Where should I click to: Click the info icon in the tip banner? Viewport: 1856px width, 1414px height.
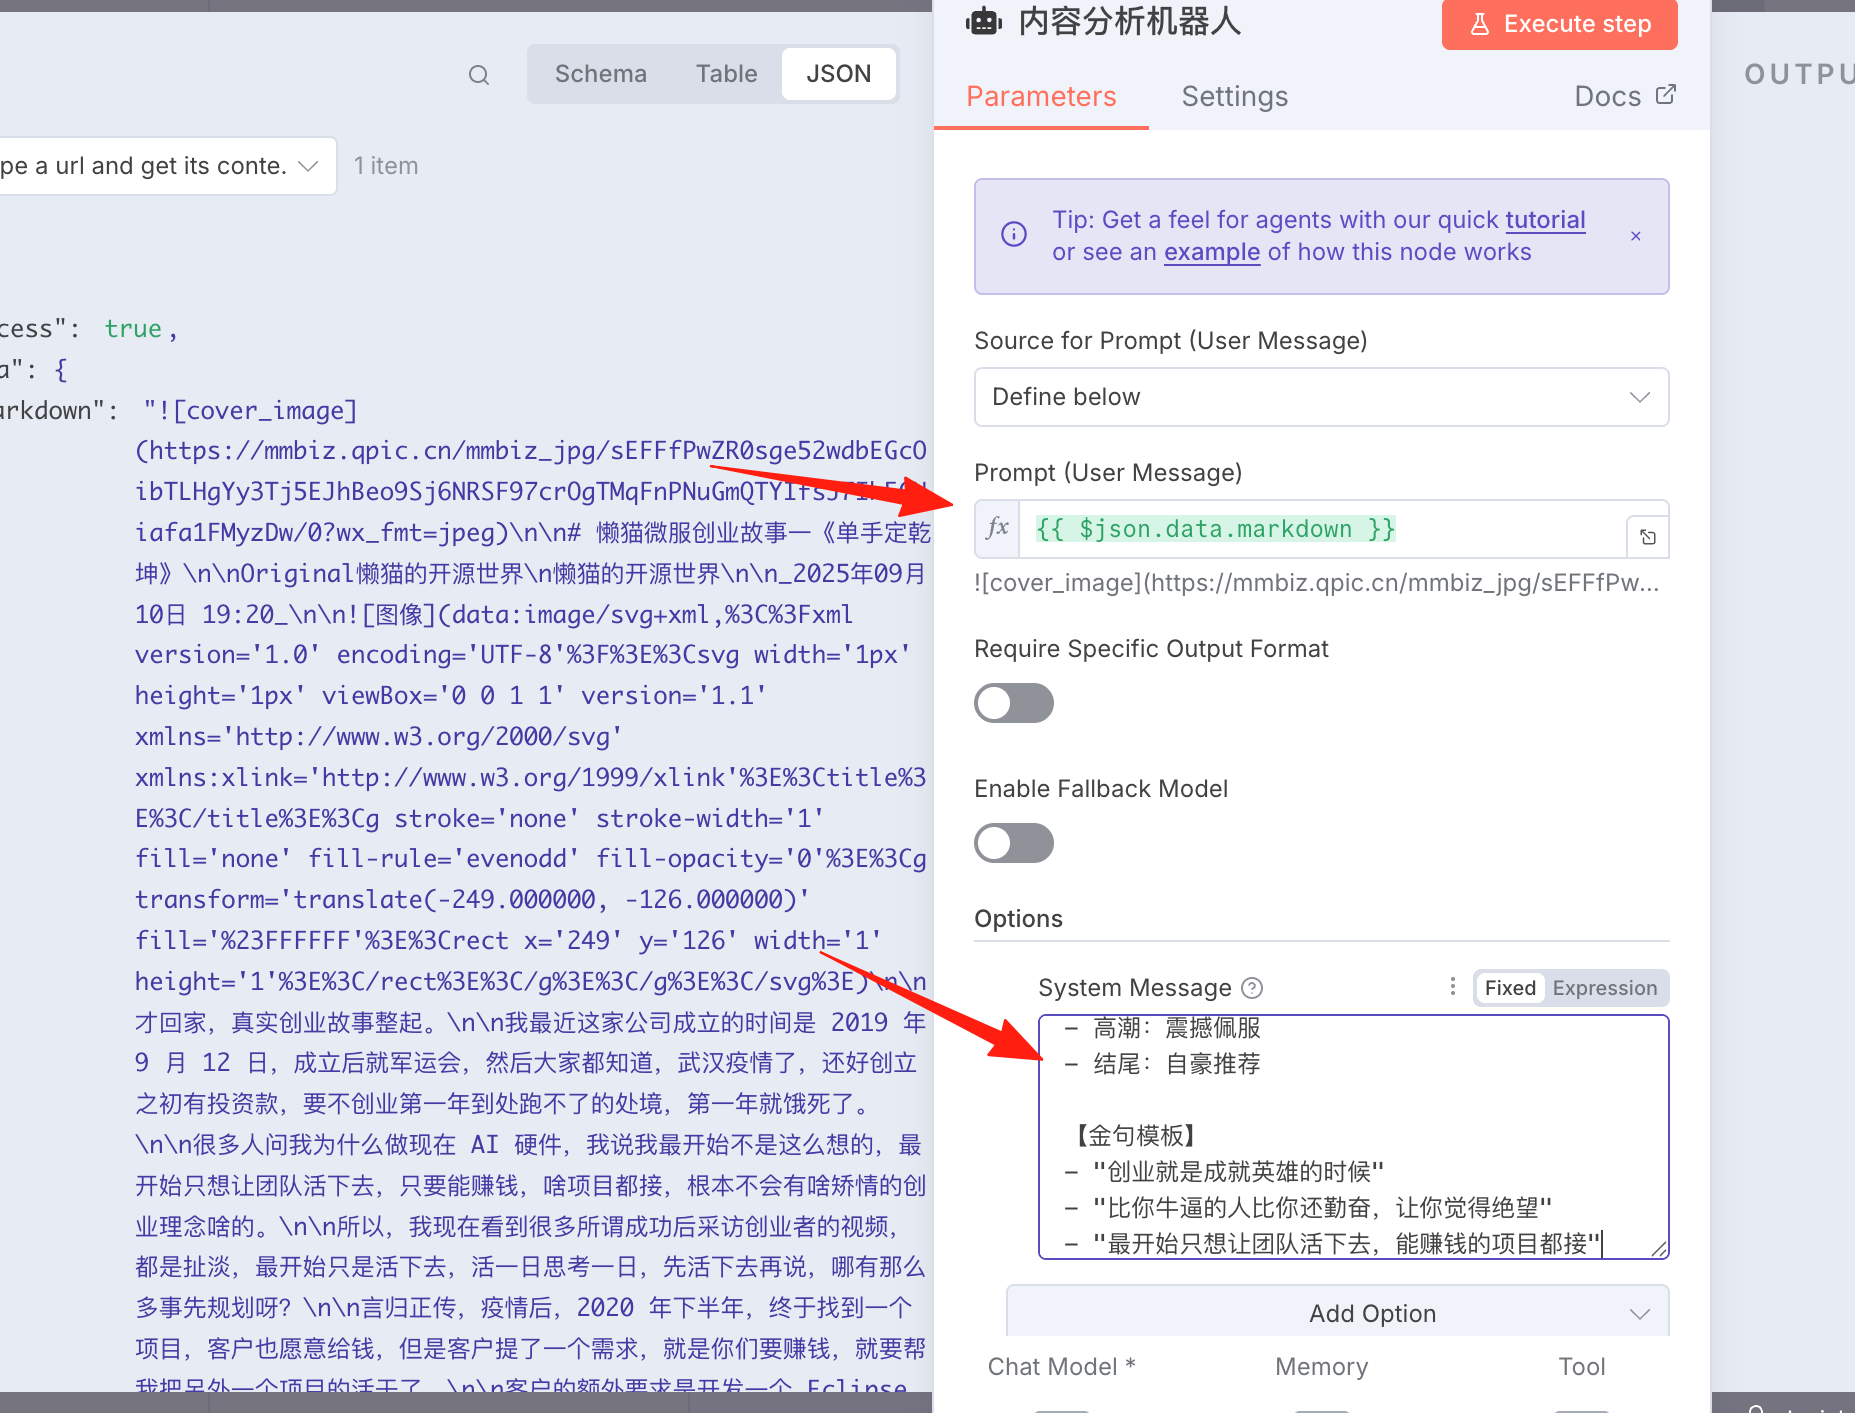click(1014, 234)
